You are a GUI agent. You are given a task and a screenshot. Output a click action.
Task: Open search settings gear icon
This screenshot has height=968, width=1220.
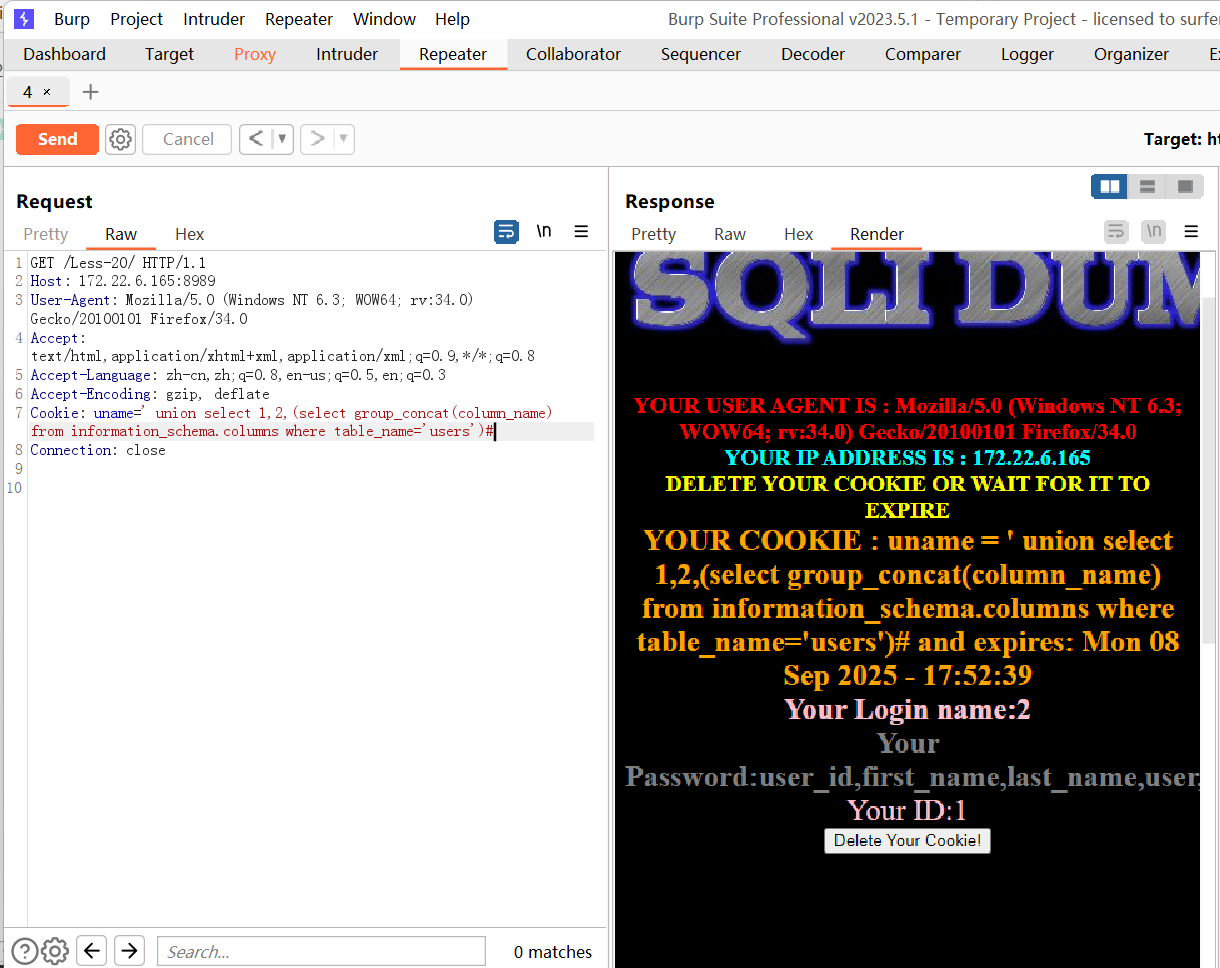(56, 951)
